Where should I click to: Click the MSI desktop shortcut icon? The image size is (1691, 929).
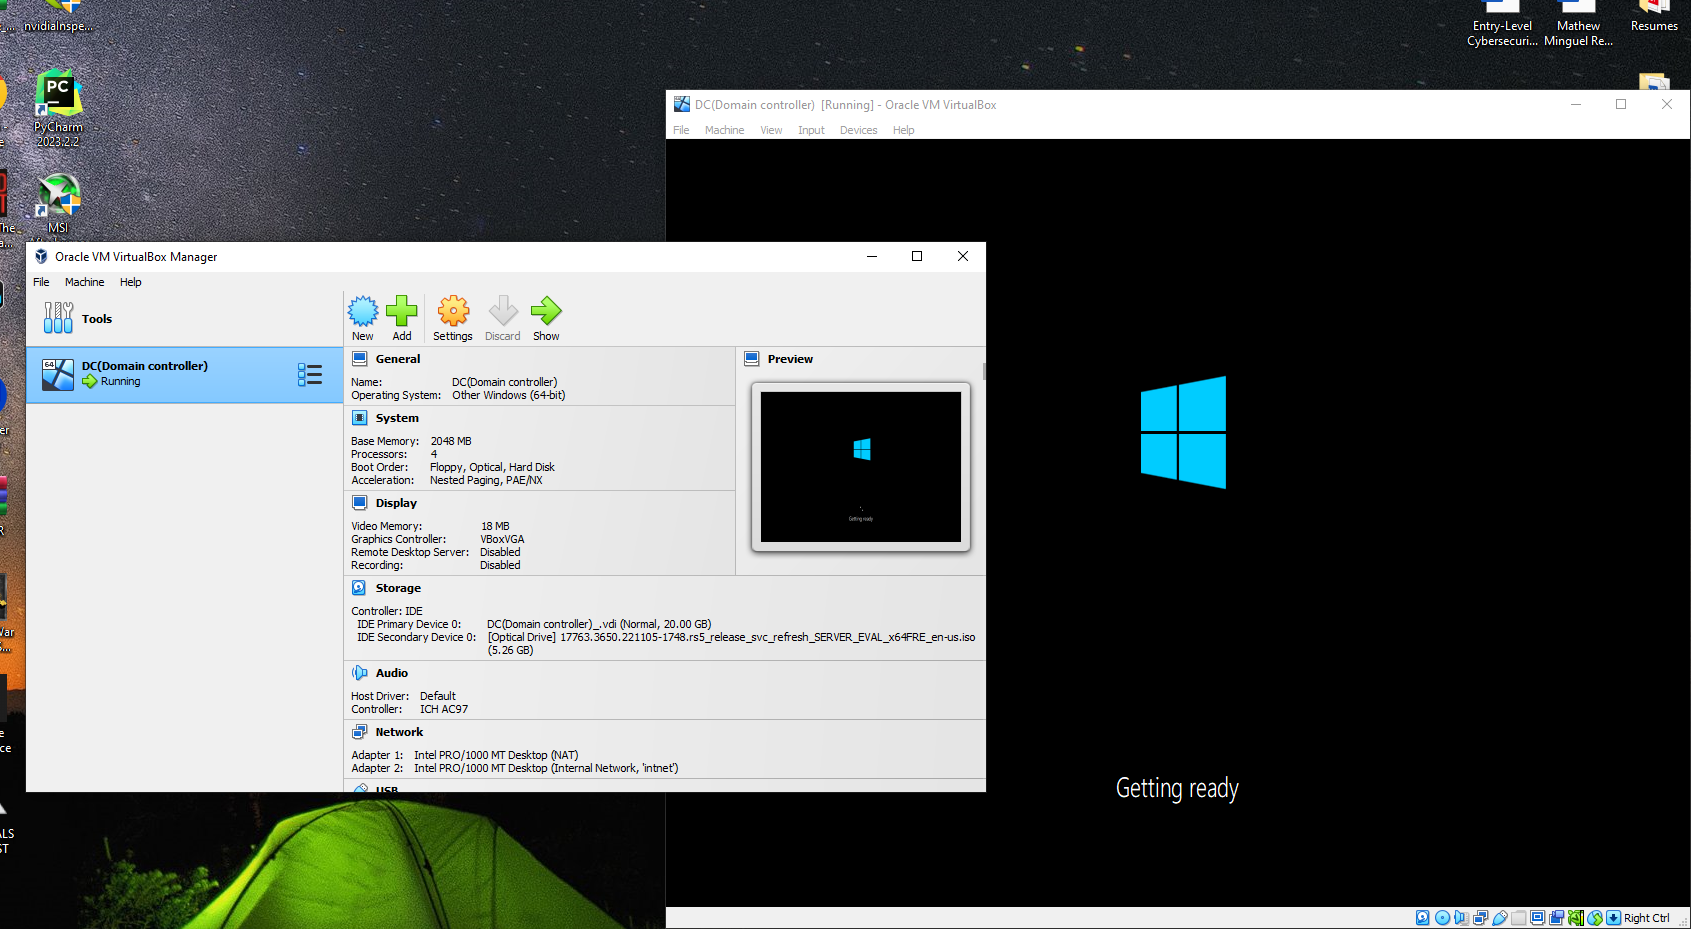[x=58, y=205]
